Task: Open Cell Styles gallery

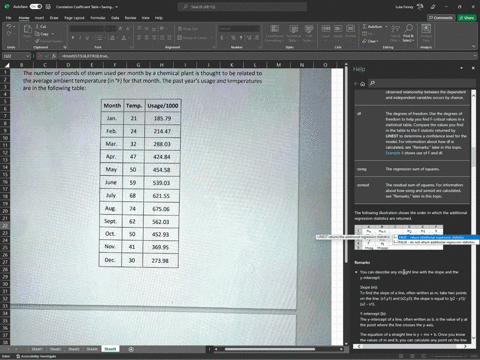Action: coord(309,33)
